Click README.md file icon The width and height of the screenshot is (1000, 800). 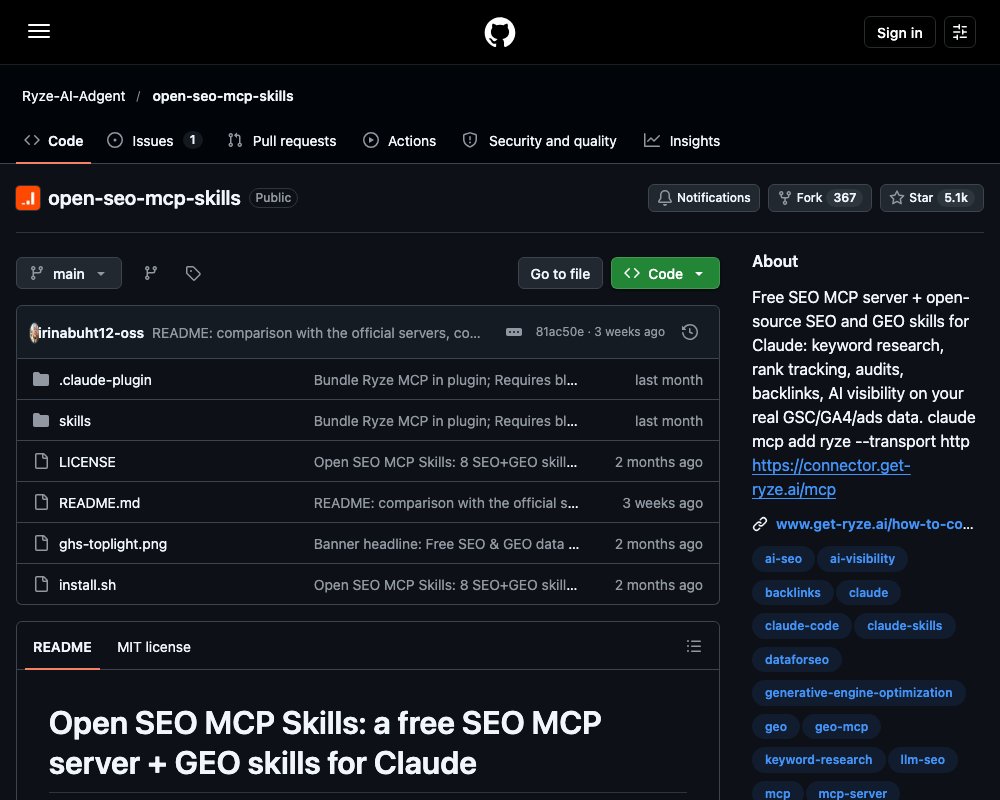41,503
